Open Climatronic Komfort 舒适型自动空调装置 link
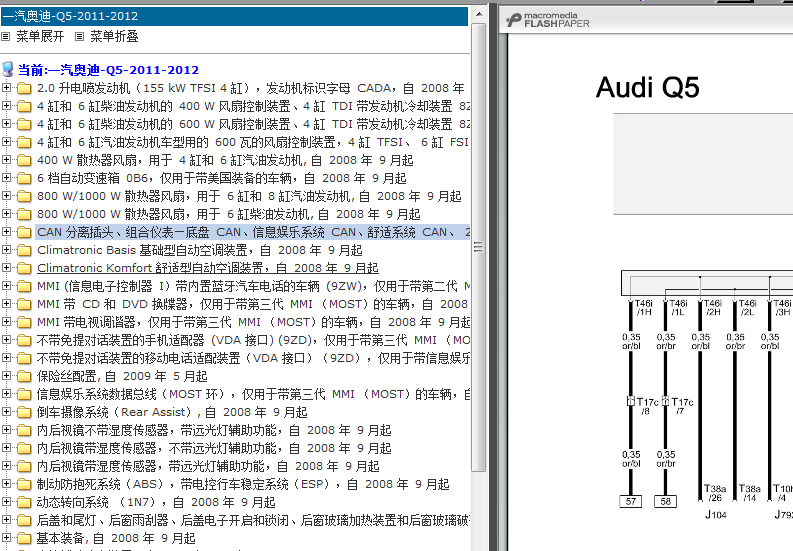The width and height of the screenshot is (793, 551). 208,268
